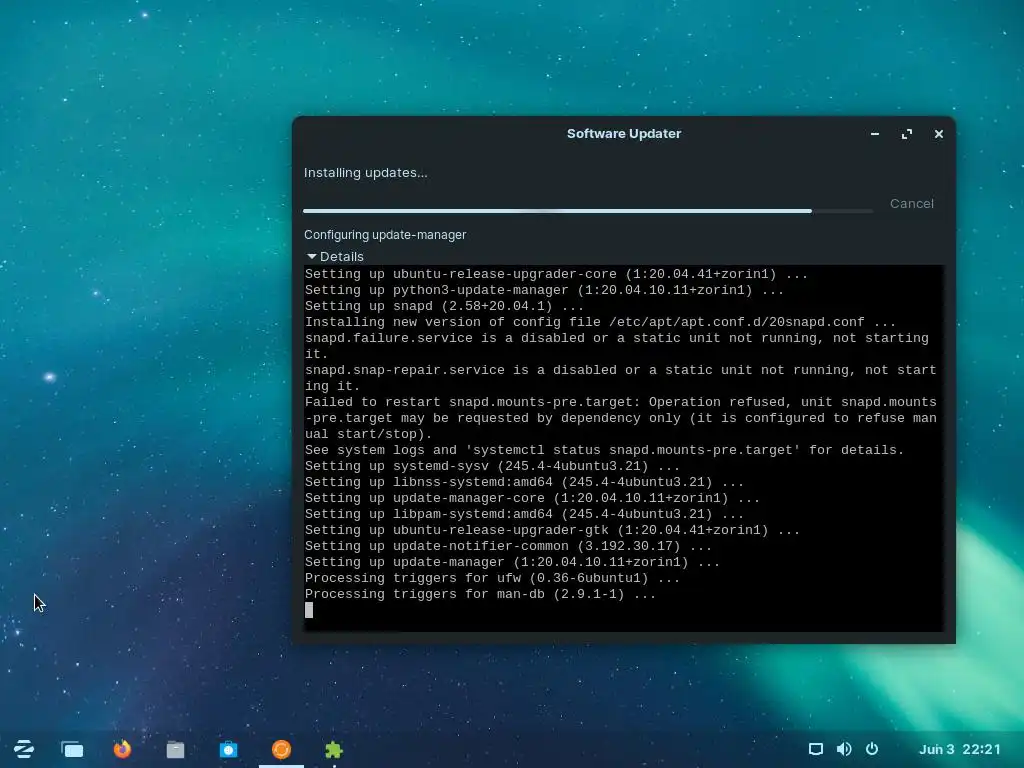Open the clock showing Jun 3 22:21
Viewport: 1024px width, 768px height.
(959, 749)
